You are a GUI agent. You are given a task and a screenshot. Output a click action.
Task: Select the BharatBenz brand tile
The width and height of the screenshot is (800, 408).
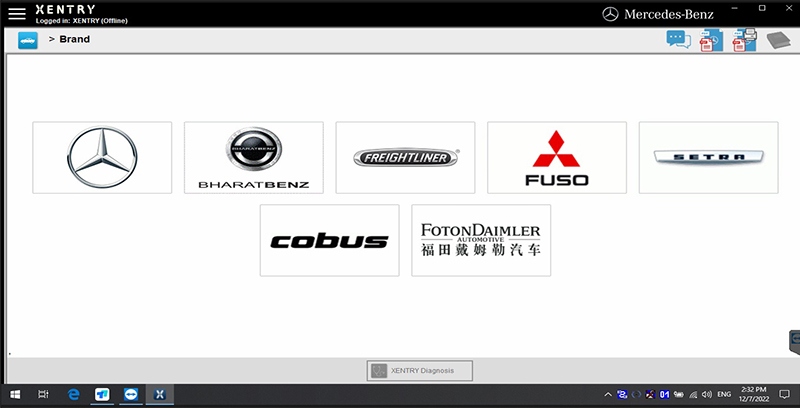tap(254, 158)
